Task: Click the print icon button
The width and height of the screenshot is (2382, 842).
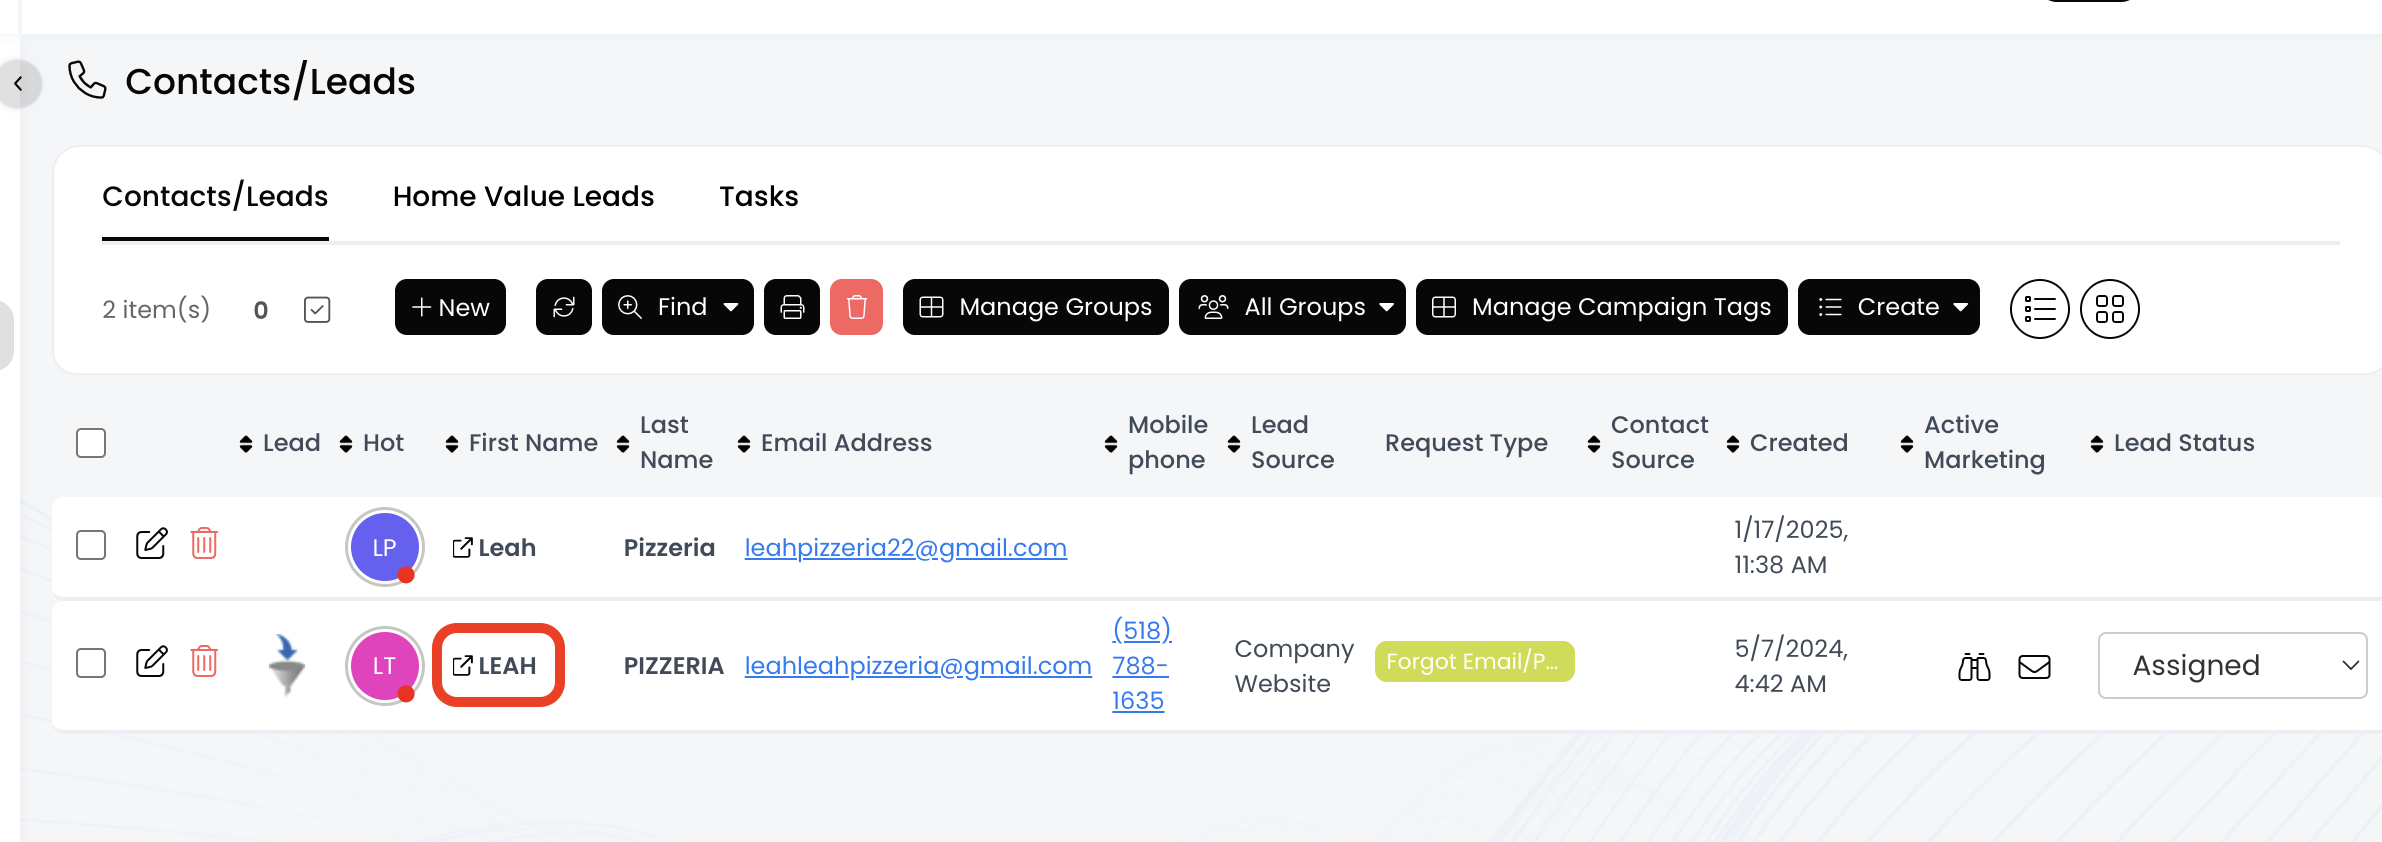Action: 792,307
